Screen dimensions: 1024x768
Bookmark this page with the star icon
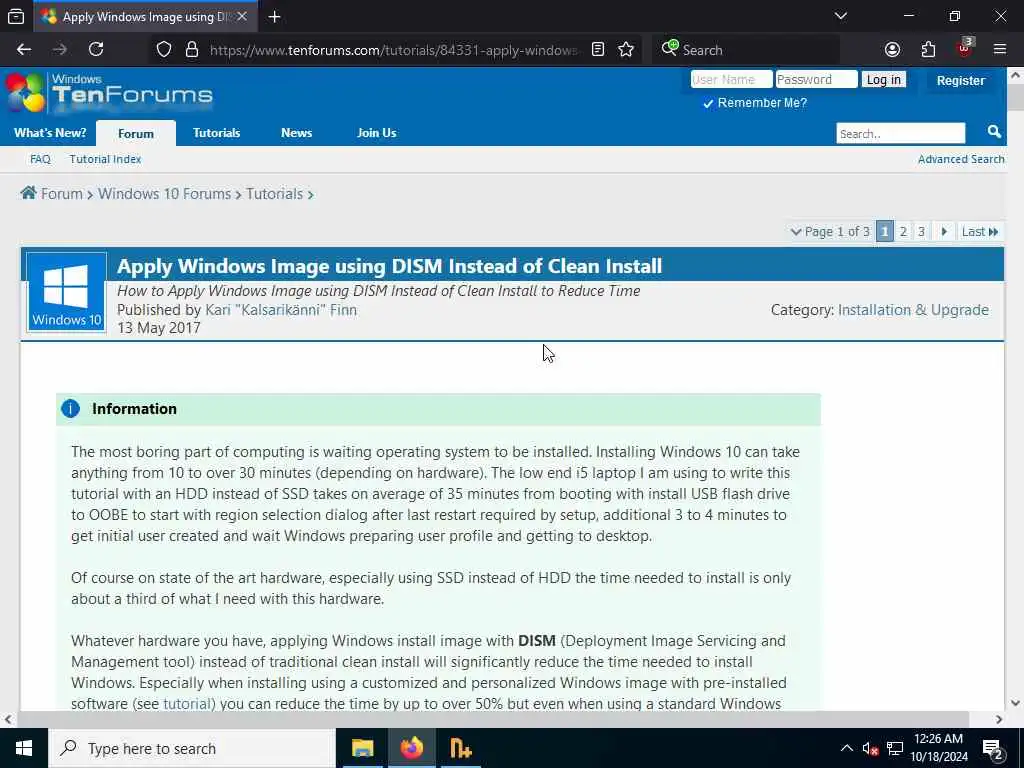[626, 50]
